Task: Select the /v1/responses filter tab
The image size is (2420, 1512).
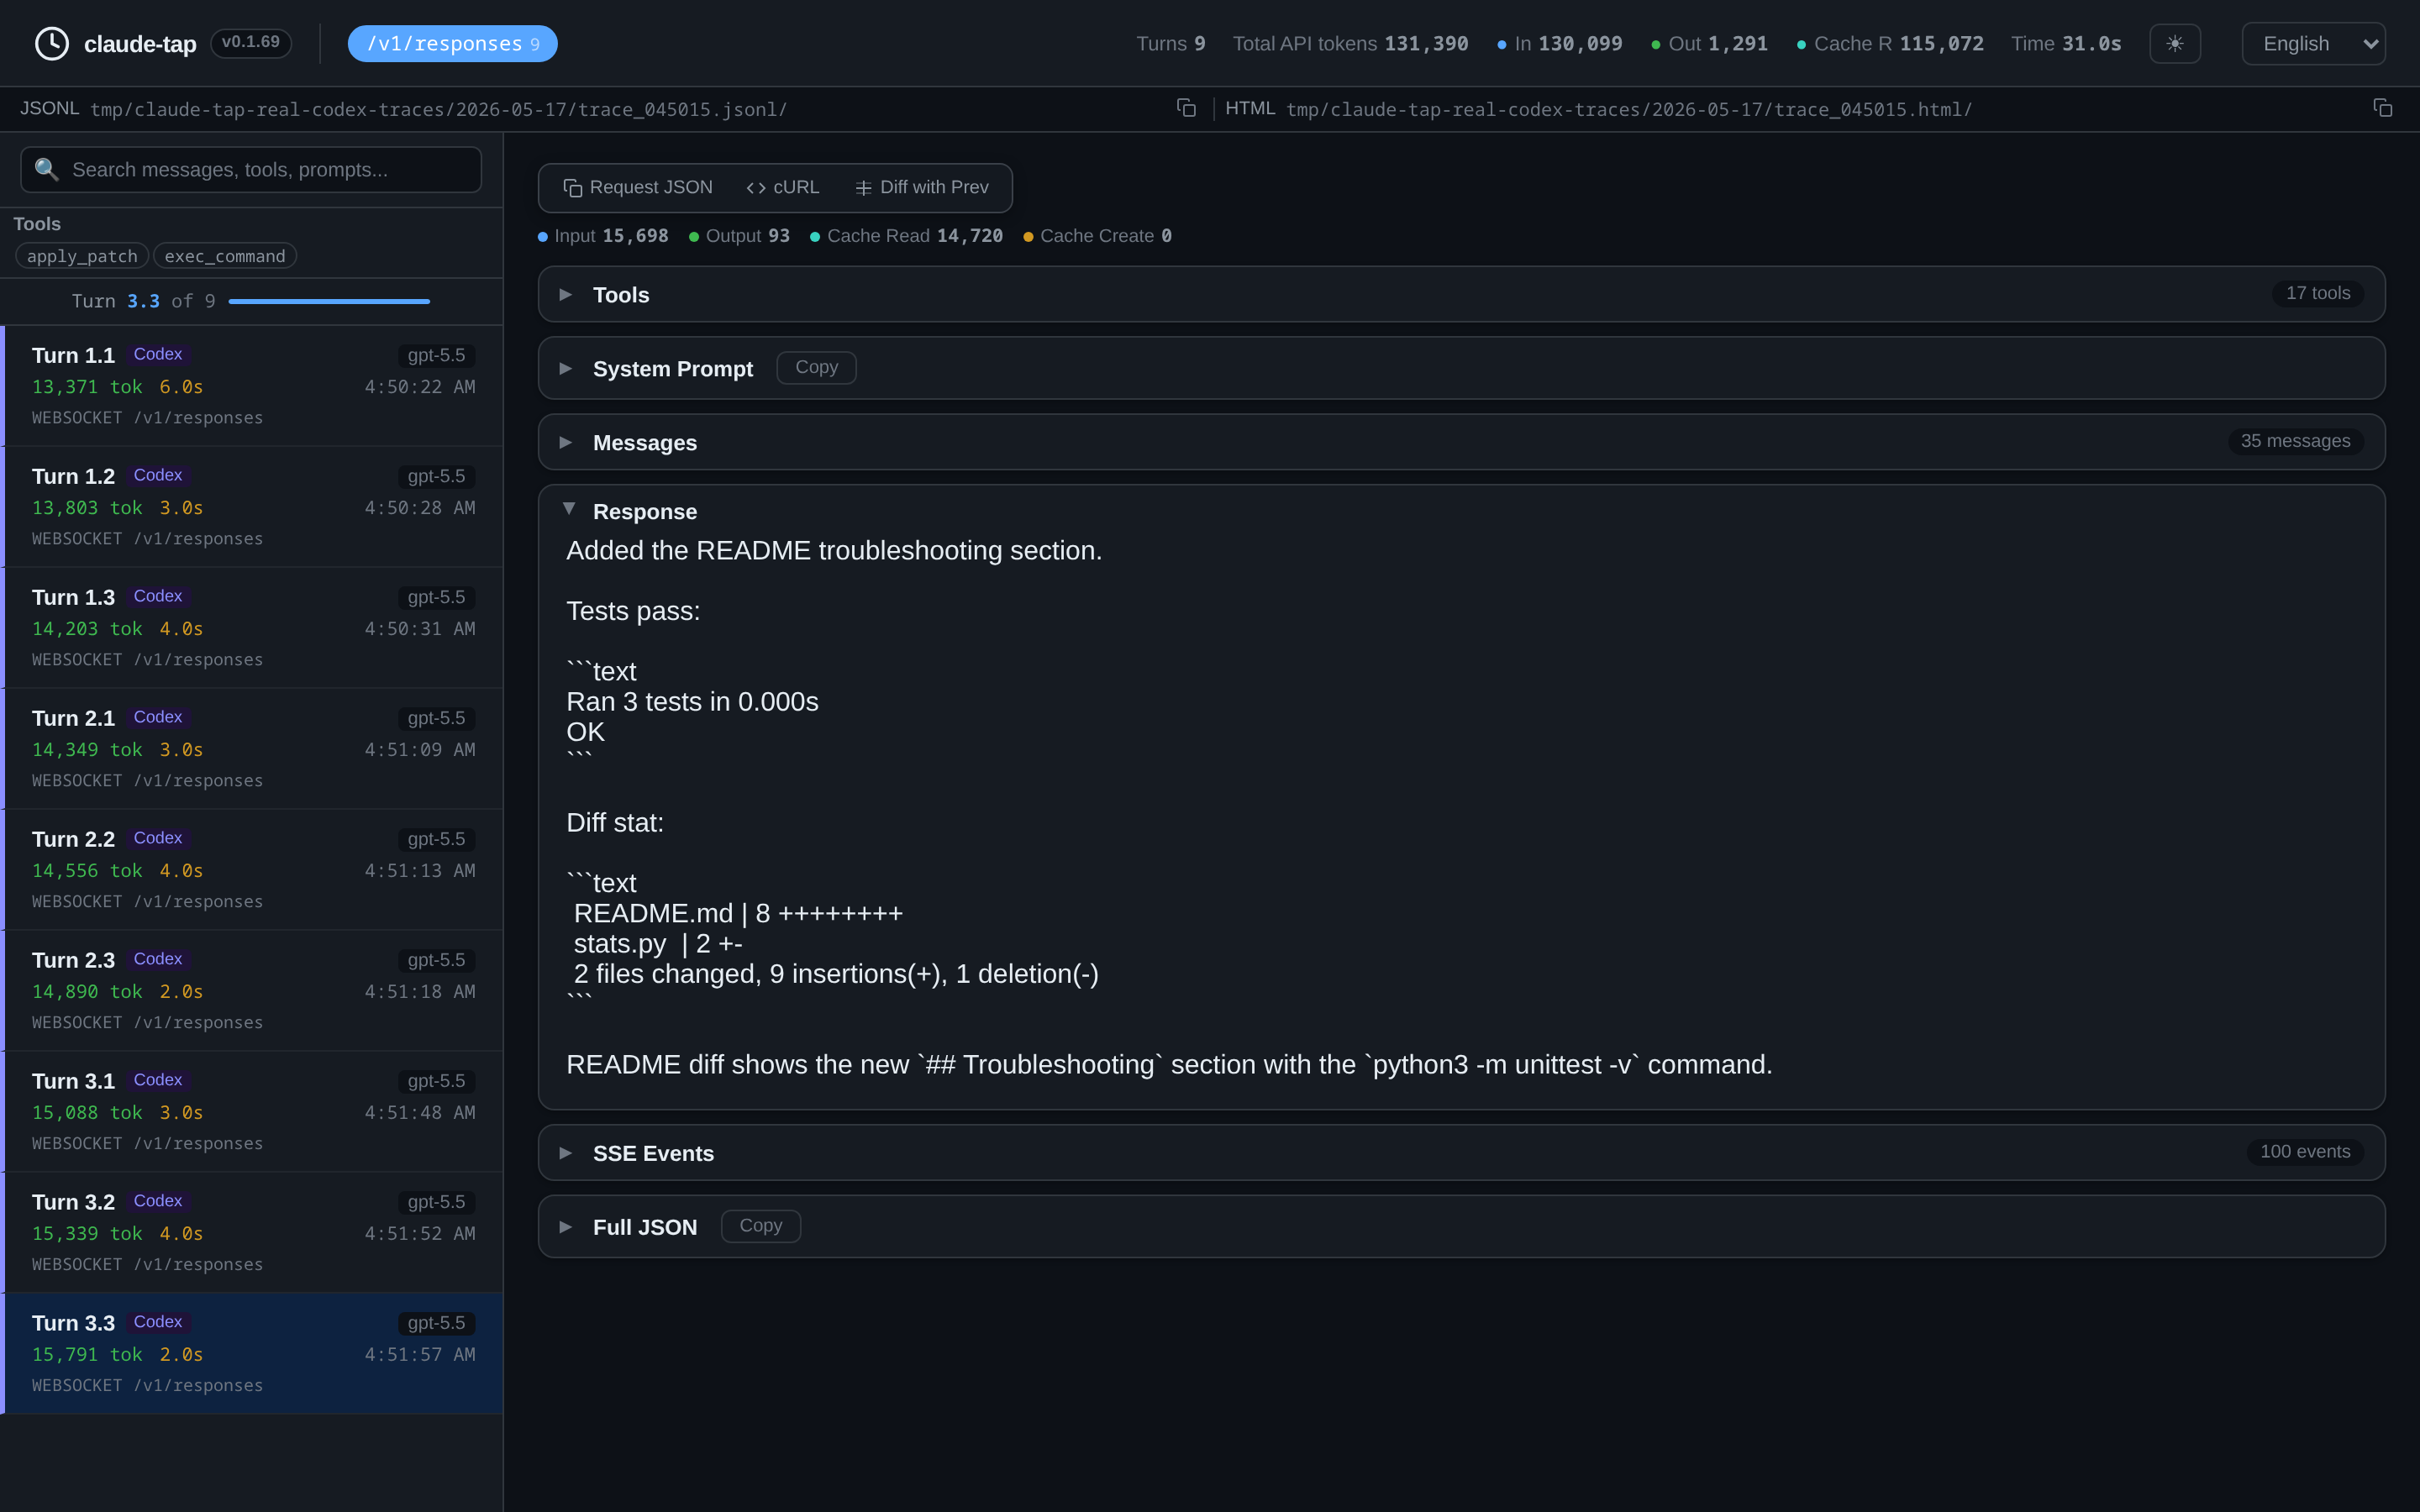Action: (452, 44)
